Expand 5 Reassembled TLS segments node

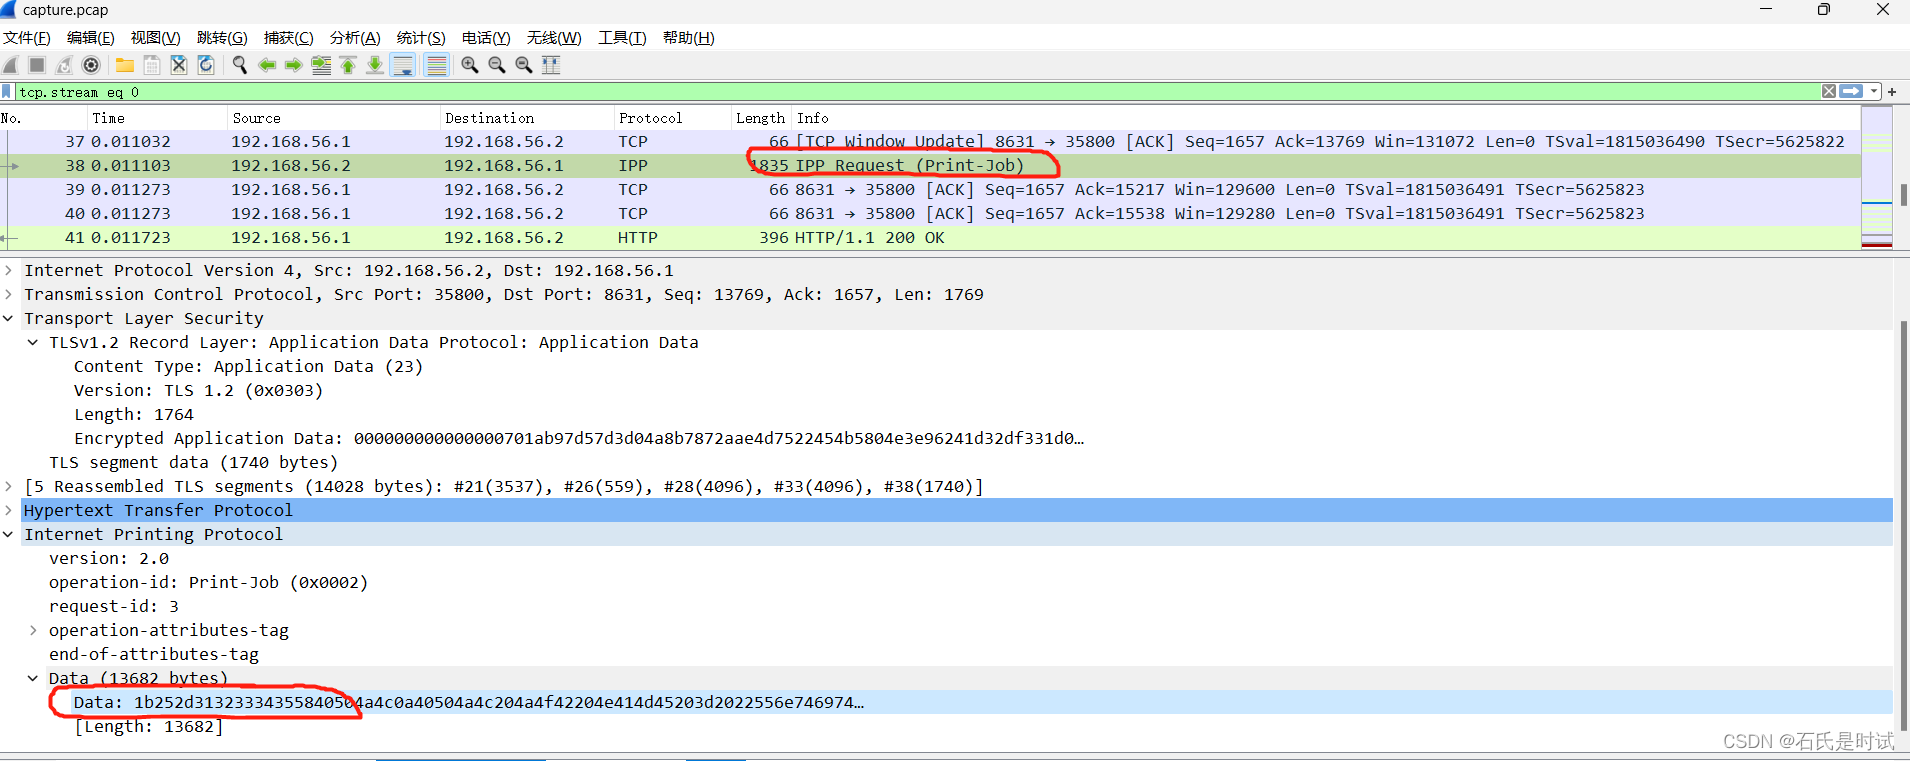[9, 486]
